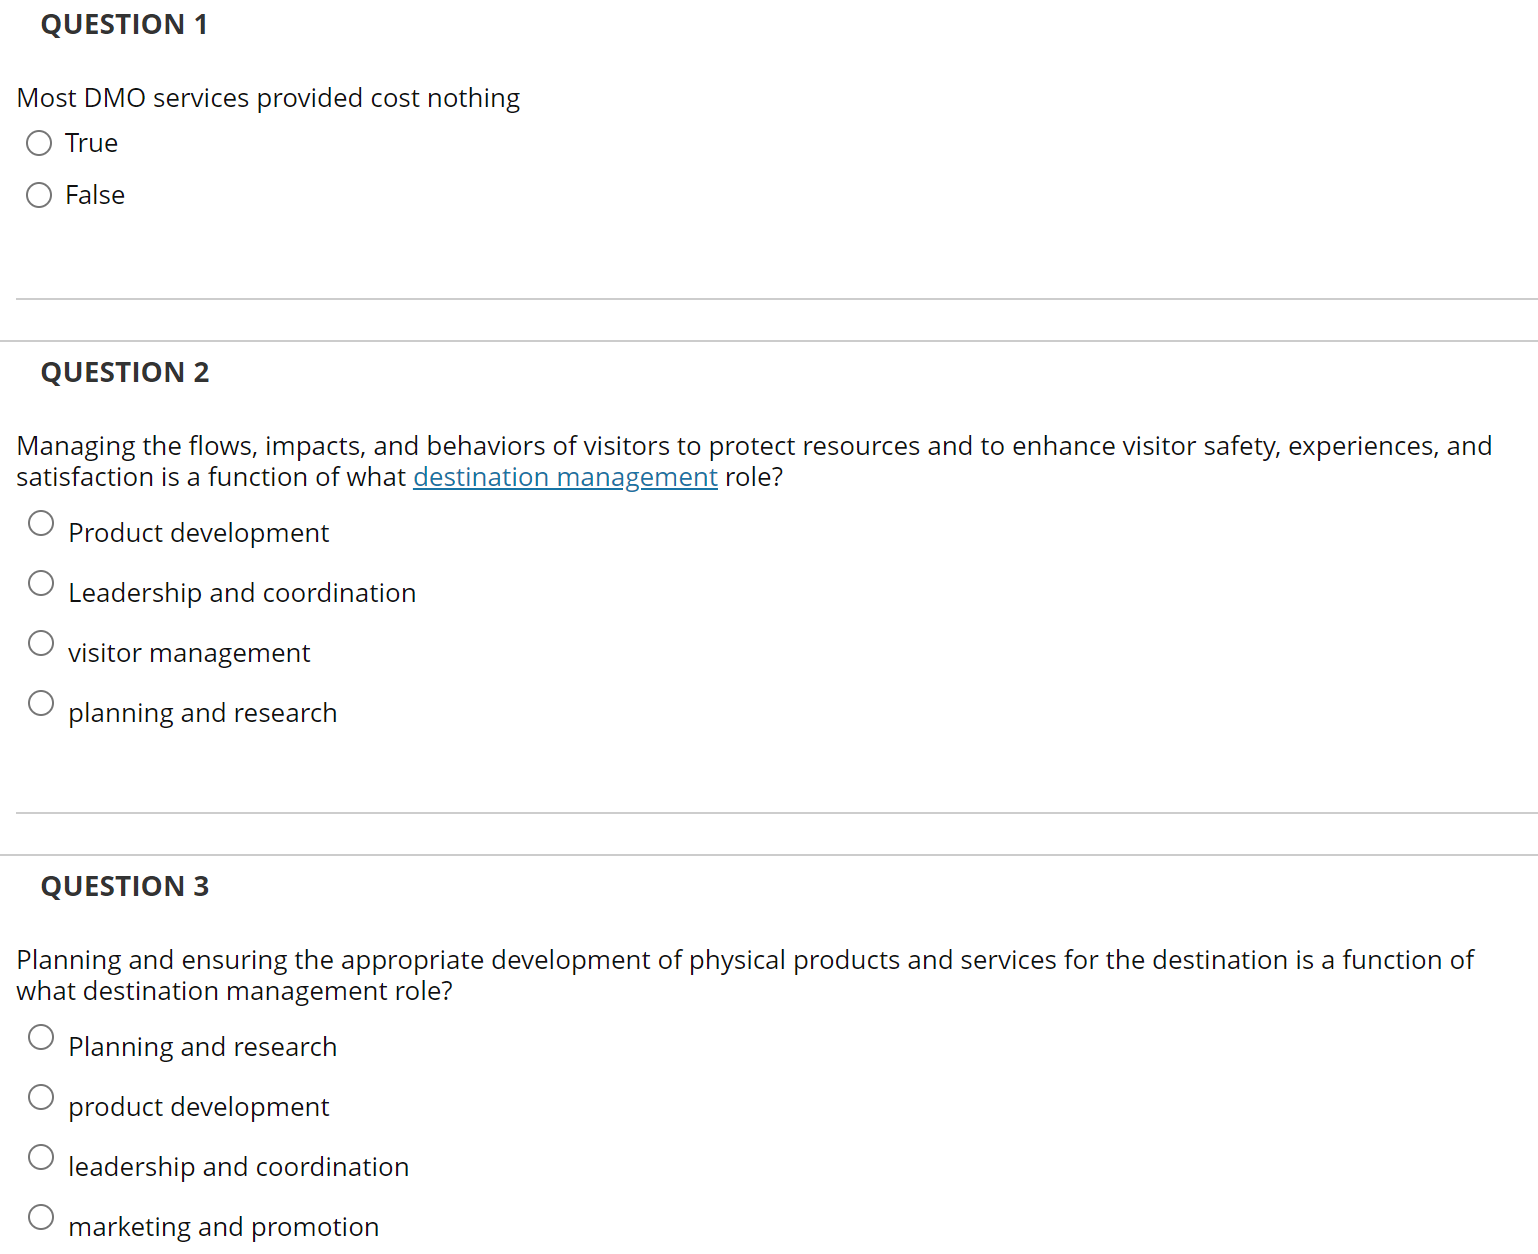The image size is (1538, 1254).
Task: Choose Product development in Question 2
Action: [x=41, y=523]
